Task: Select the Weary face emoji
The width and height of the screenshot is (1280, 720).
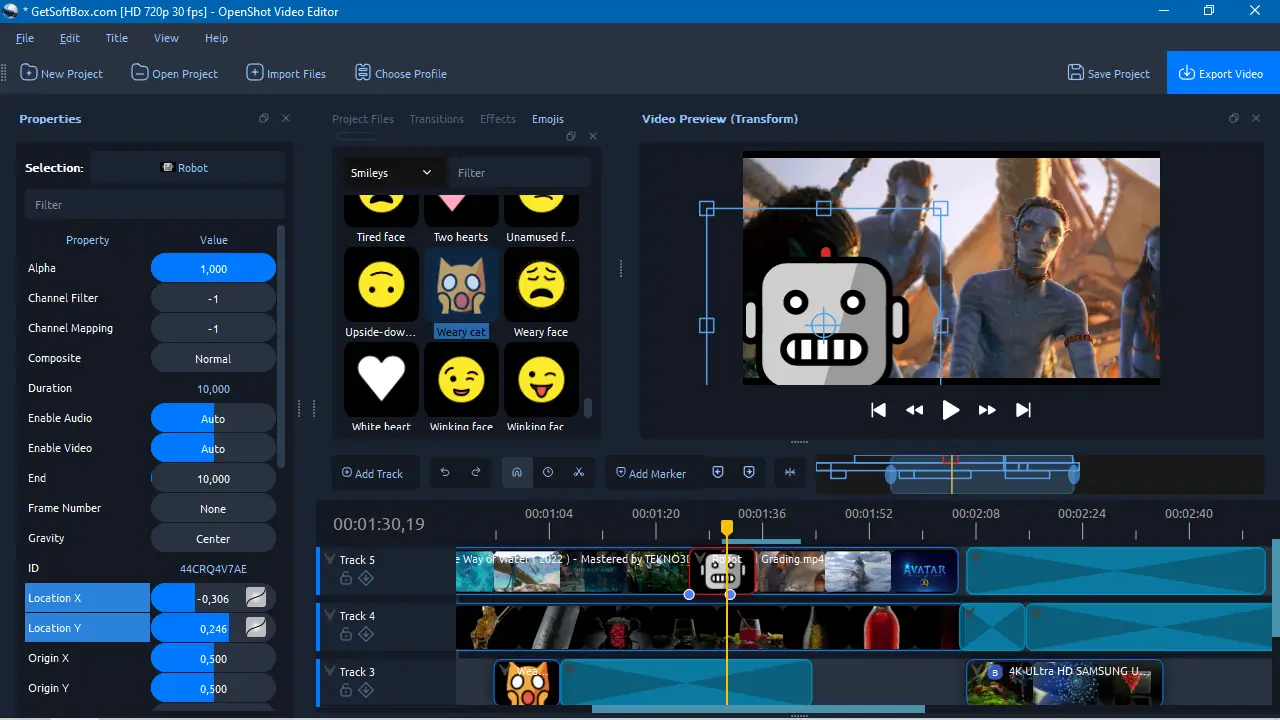Action: click(541, 293)
